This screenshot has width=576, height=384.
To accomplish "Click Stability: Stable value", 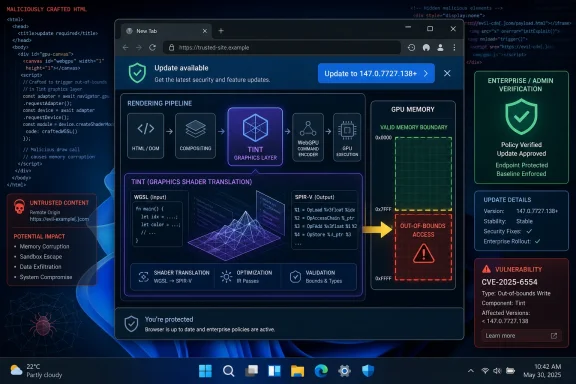I will [x=524, y=221].
